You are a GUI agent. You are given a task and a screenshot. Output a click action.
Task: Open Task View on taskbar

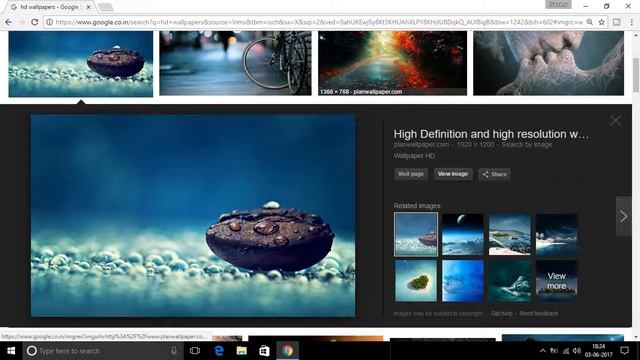coord(195,351)
